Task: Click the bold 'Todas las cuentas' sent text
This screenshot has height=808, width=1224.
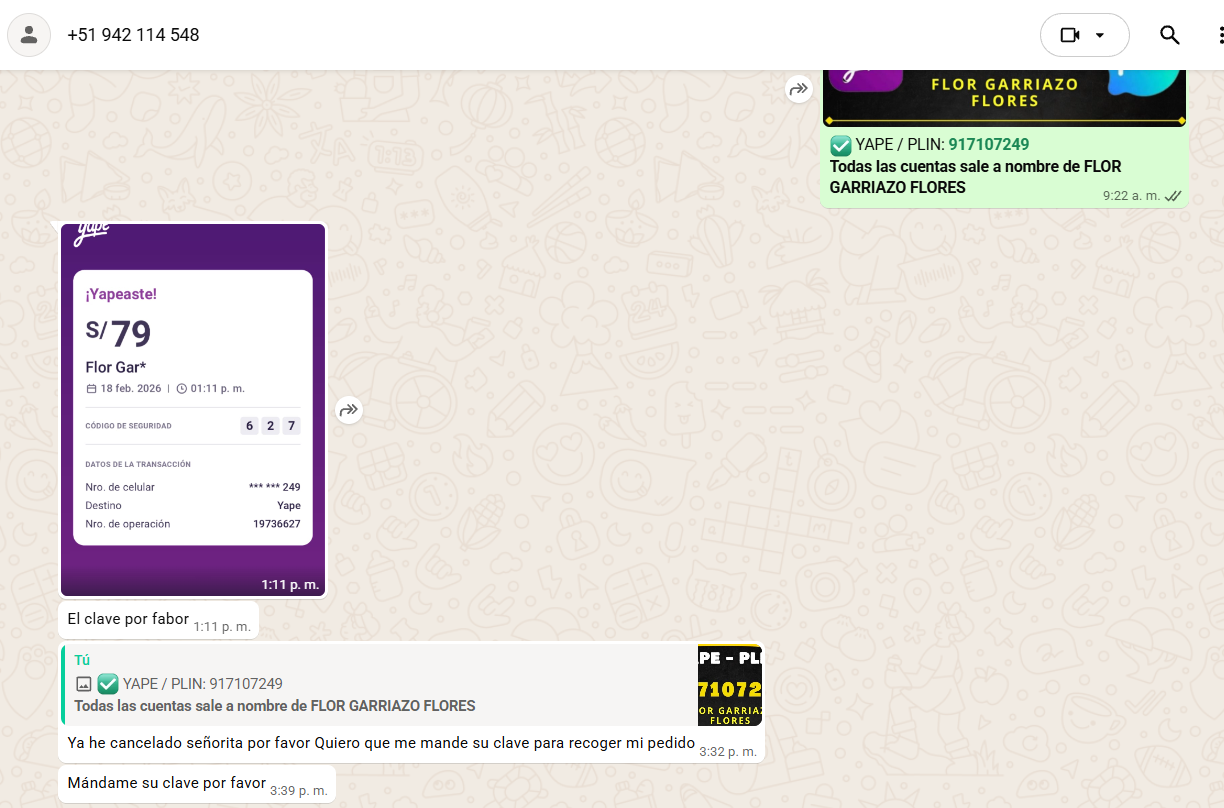Action: tap(975, 166)
